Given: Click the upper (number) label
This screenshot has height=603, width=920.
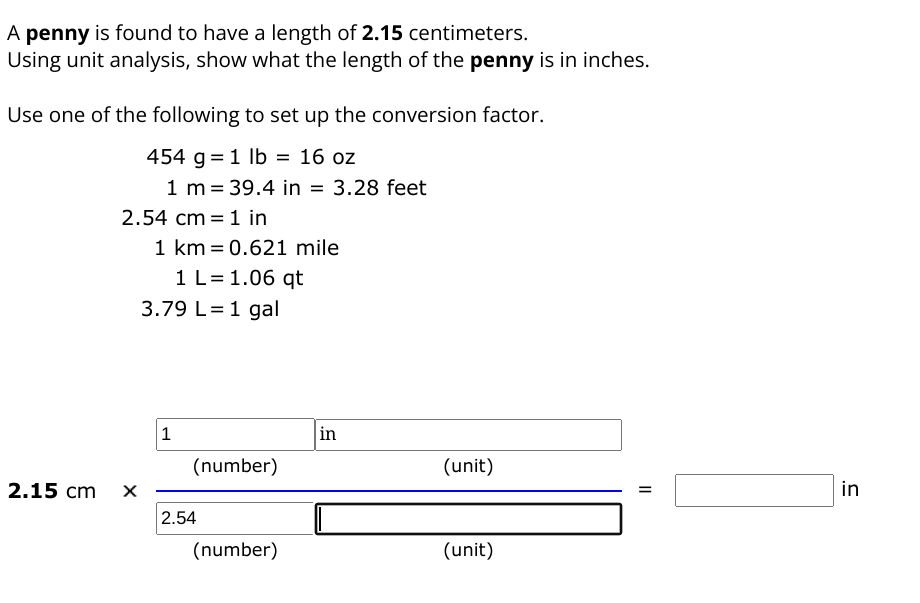Looking at the screenshot, I should click(x=233, y=465).
